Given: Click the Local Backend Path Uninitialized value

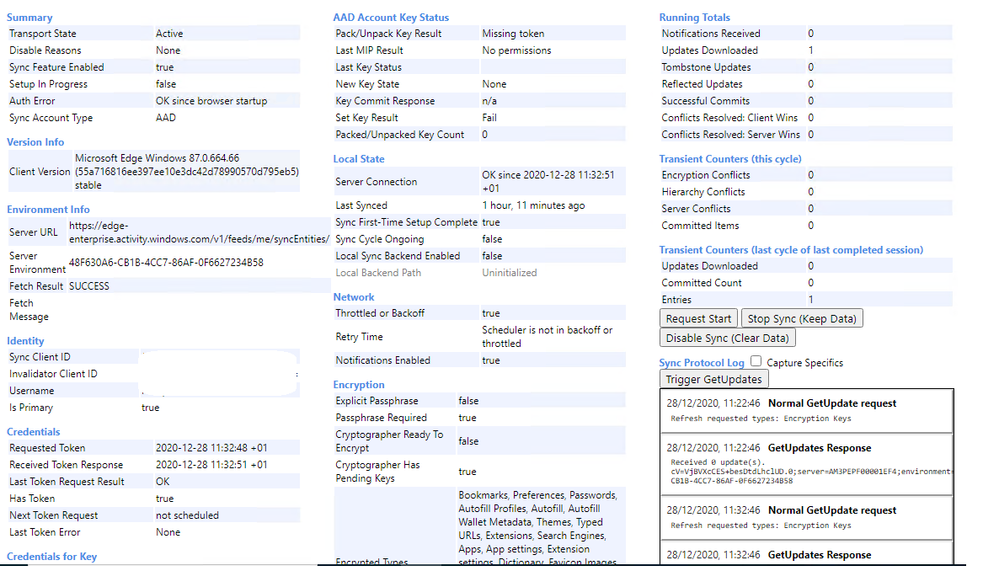Looking at the screenshot, I should (x=509, y=272).
